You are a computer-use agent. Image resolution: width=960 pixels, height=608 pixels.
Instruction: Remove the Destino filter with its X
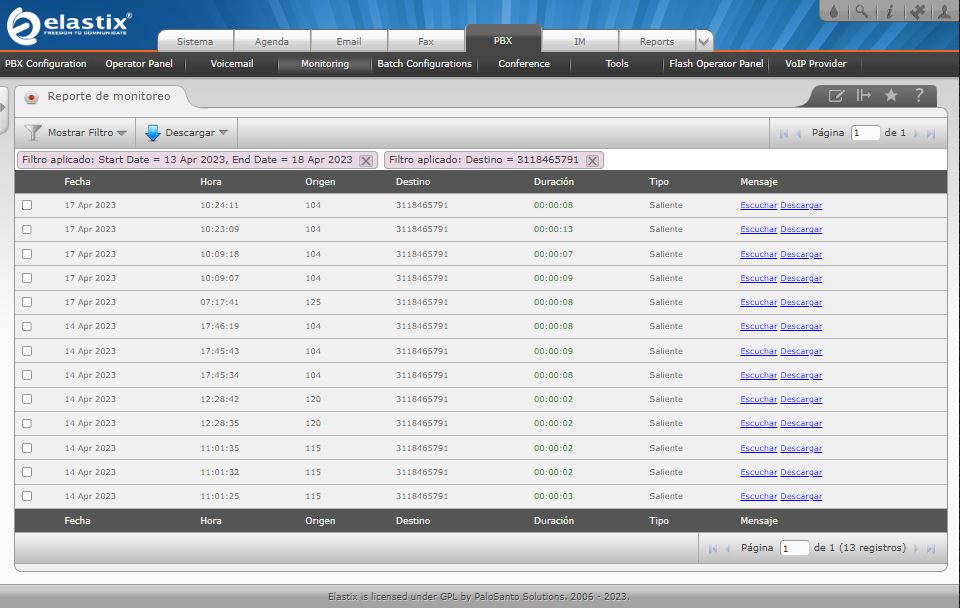pos(592,160)
